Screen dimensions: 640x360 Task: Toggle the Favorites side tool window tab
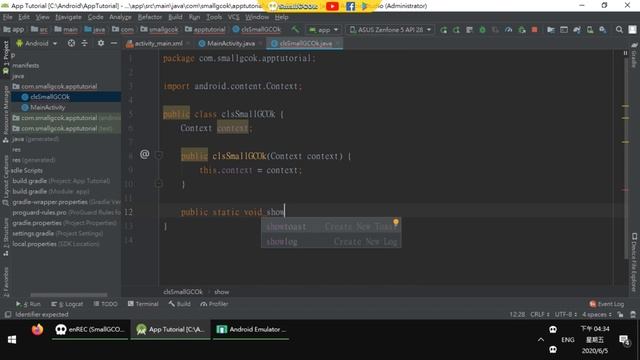(x=6, y=282)
